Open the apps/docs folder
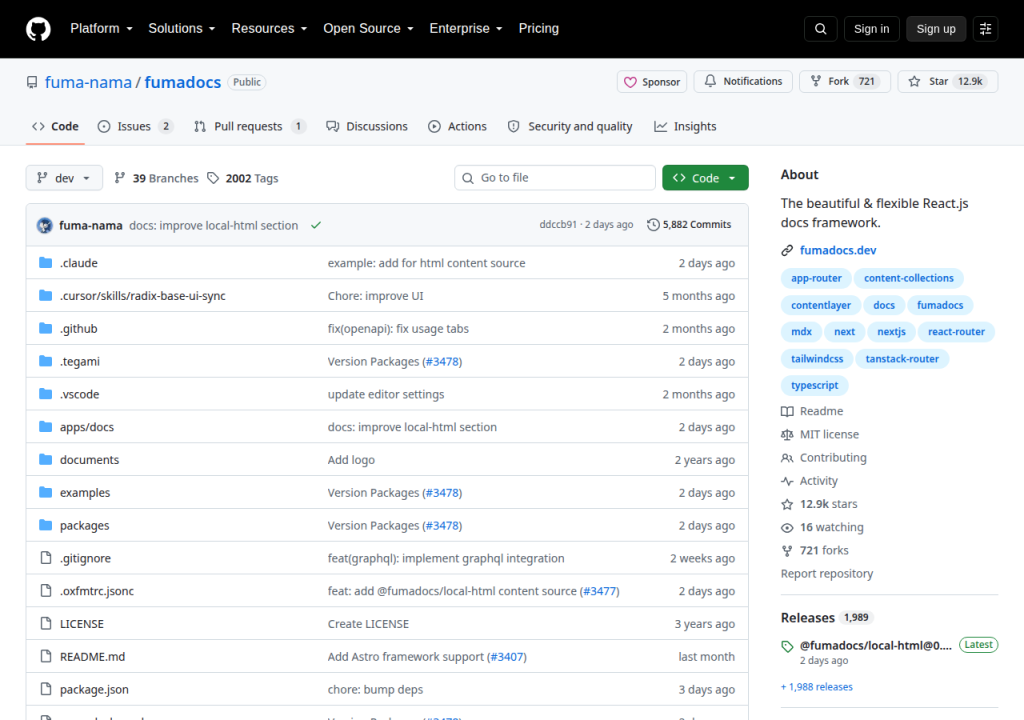 pos(87,427)
